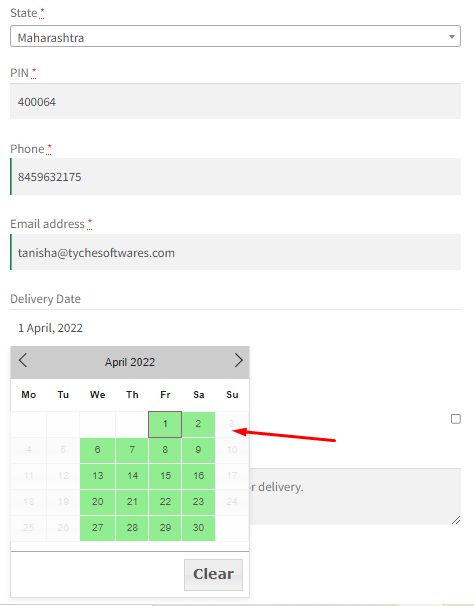Select April 2 in the calendar
The width and height of the screenshot is (474, 606).
pos(198,424)
